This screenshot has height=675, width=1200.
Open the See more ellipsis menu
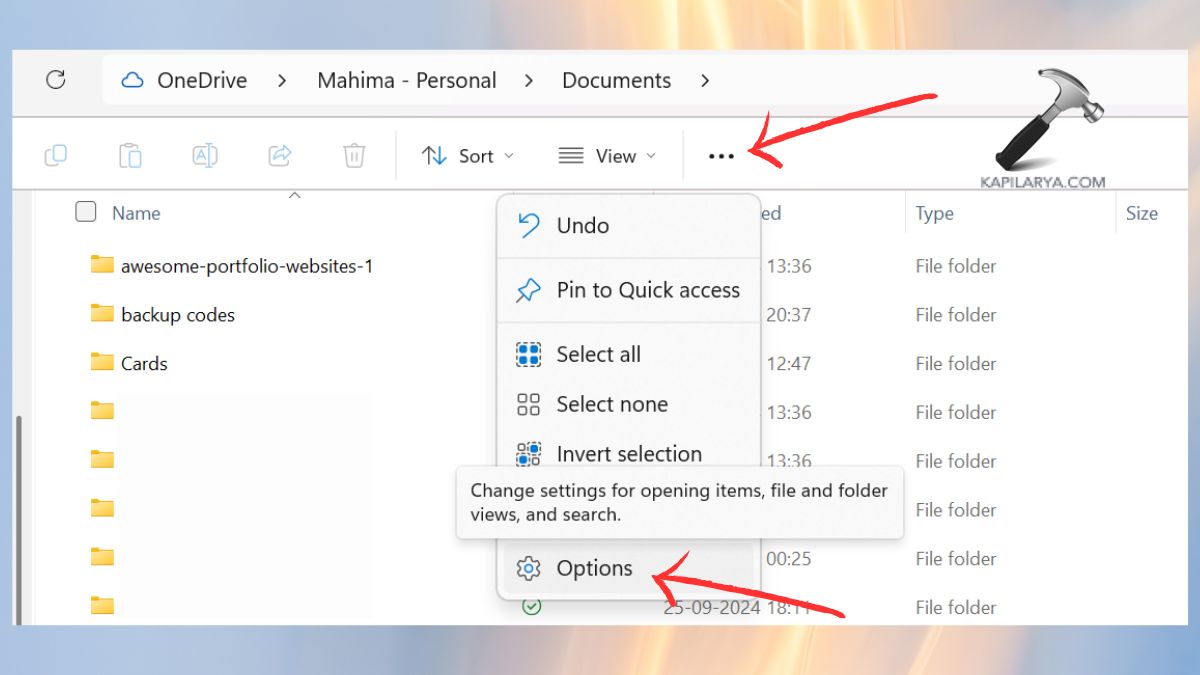(x=721, y=155)
